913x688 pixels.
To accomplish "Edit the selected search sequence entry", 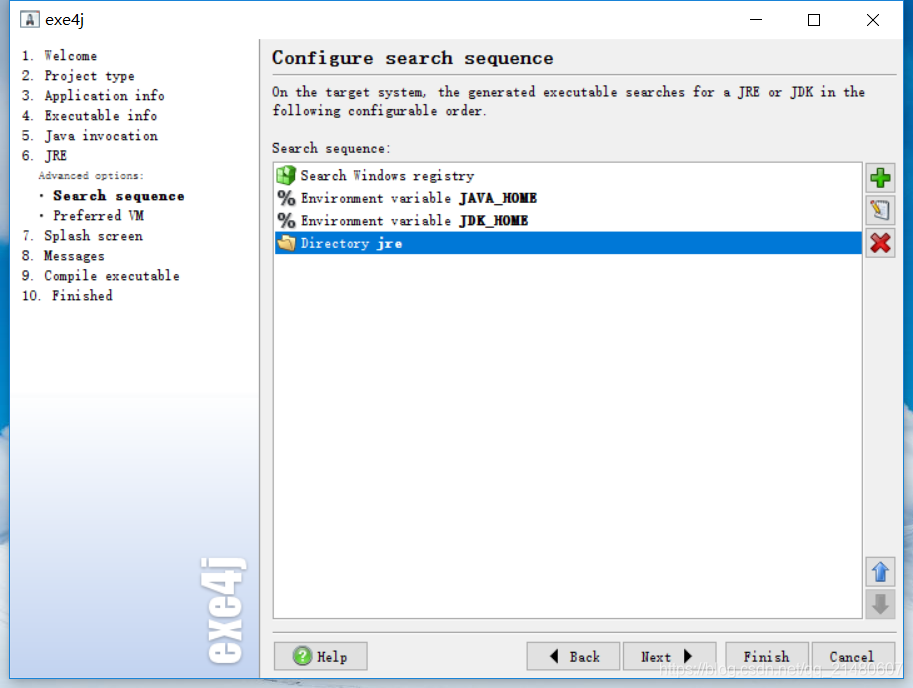I will tap(880, 210).
